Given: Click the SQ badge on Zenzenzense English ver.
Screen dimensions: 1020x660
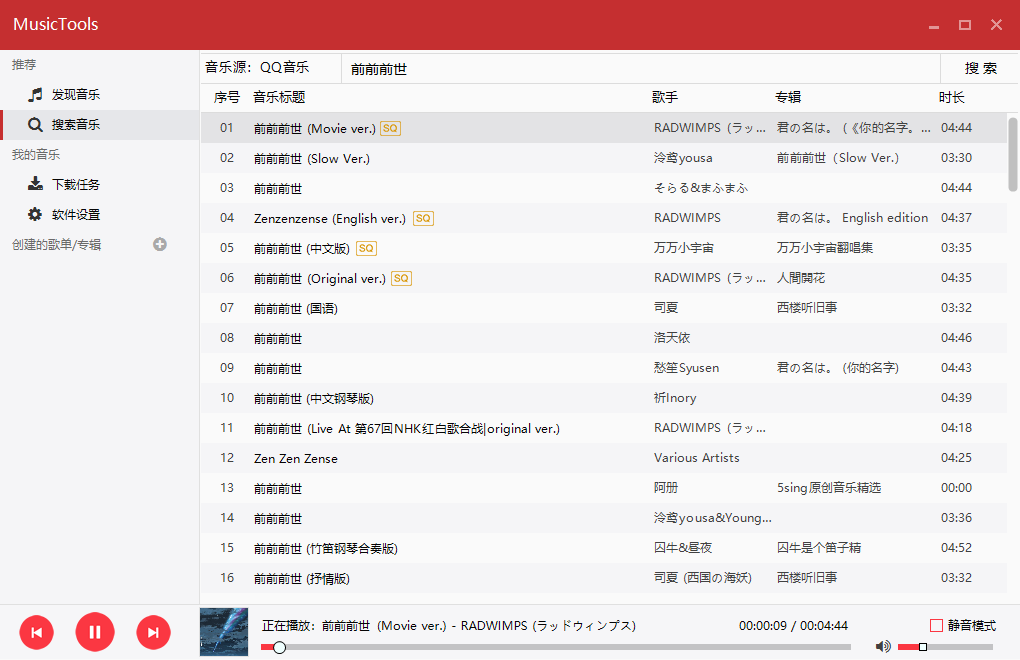Looking at the screenshot, I should pyautogui.click(x=423, y=218).
